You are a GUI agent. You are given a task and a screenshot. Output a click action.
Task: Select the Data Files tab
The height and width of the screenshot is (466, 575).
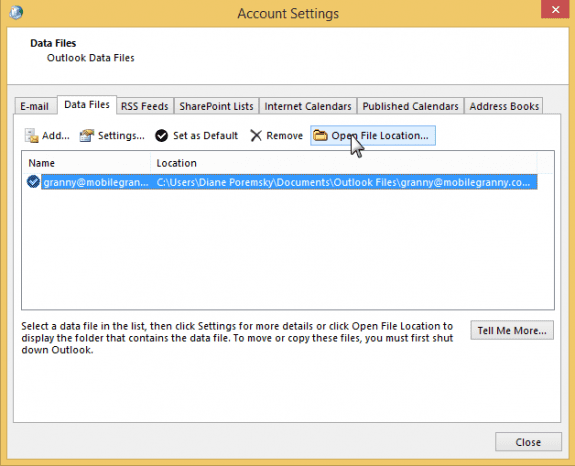pyautogui.click(x=87, y=105)
